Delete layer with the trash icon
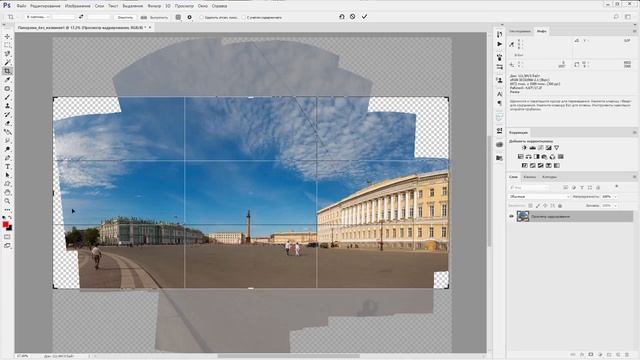The width and height of the screenshot is (640, 360). [x=627, y=355]
